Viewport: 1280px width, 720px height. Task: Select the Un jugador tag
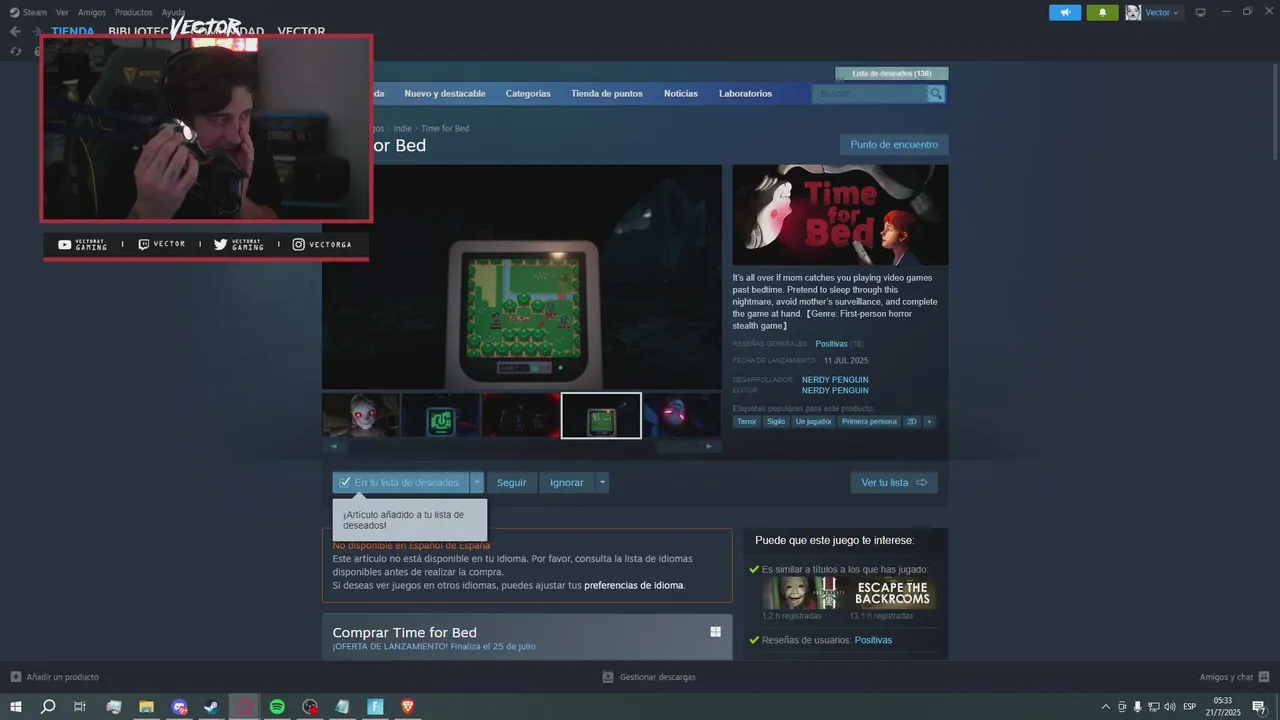coord(813,422)
